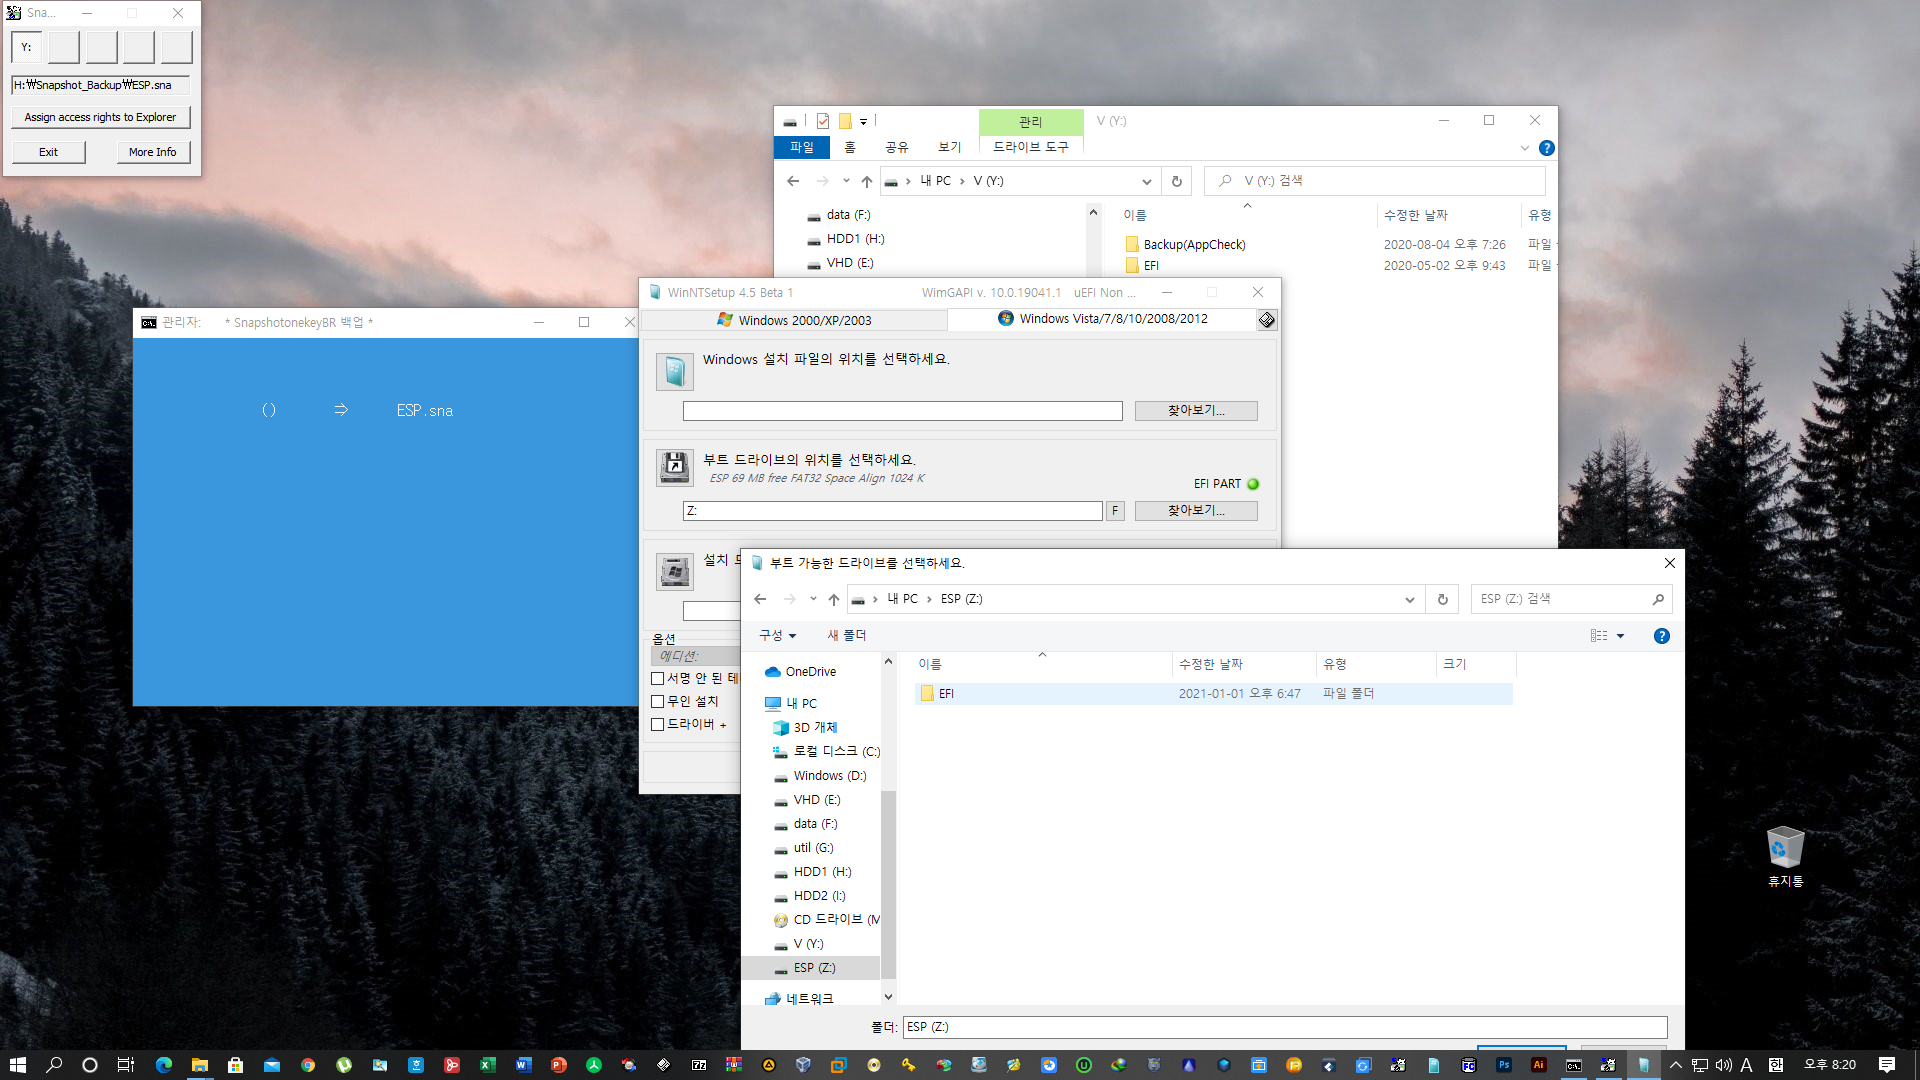The height and width of the screenshot is (1080, 1920).
Task: Open File Explorer taskbar icon
Action: (200, 1065)
